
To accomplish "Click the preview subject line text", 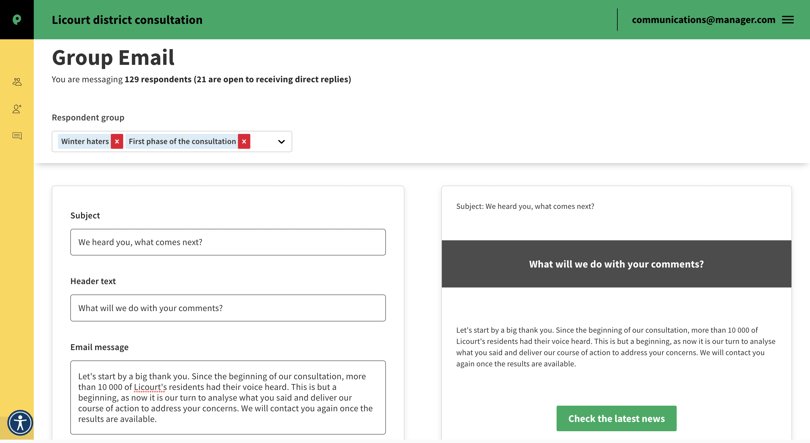I will point(525,206).
